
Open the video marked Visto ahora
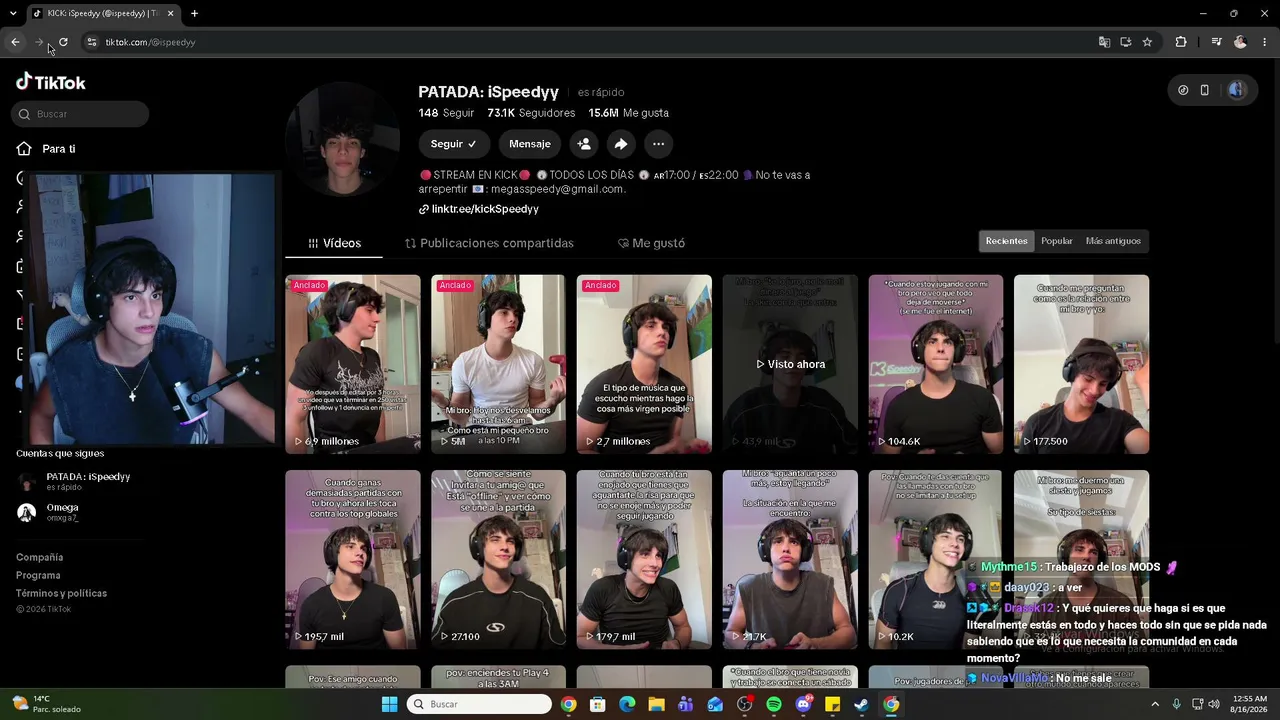coord(790,364)
